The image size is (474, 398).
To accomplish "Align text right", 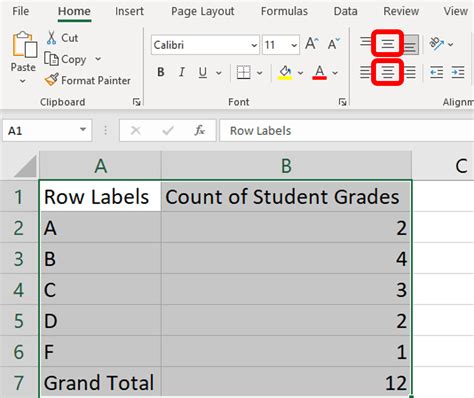I will pyautogui.click(x=410, y=72).
